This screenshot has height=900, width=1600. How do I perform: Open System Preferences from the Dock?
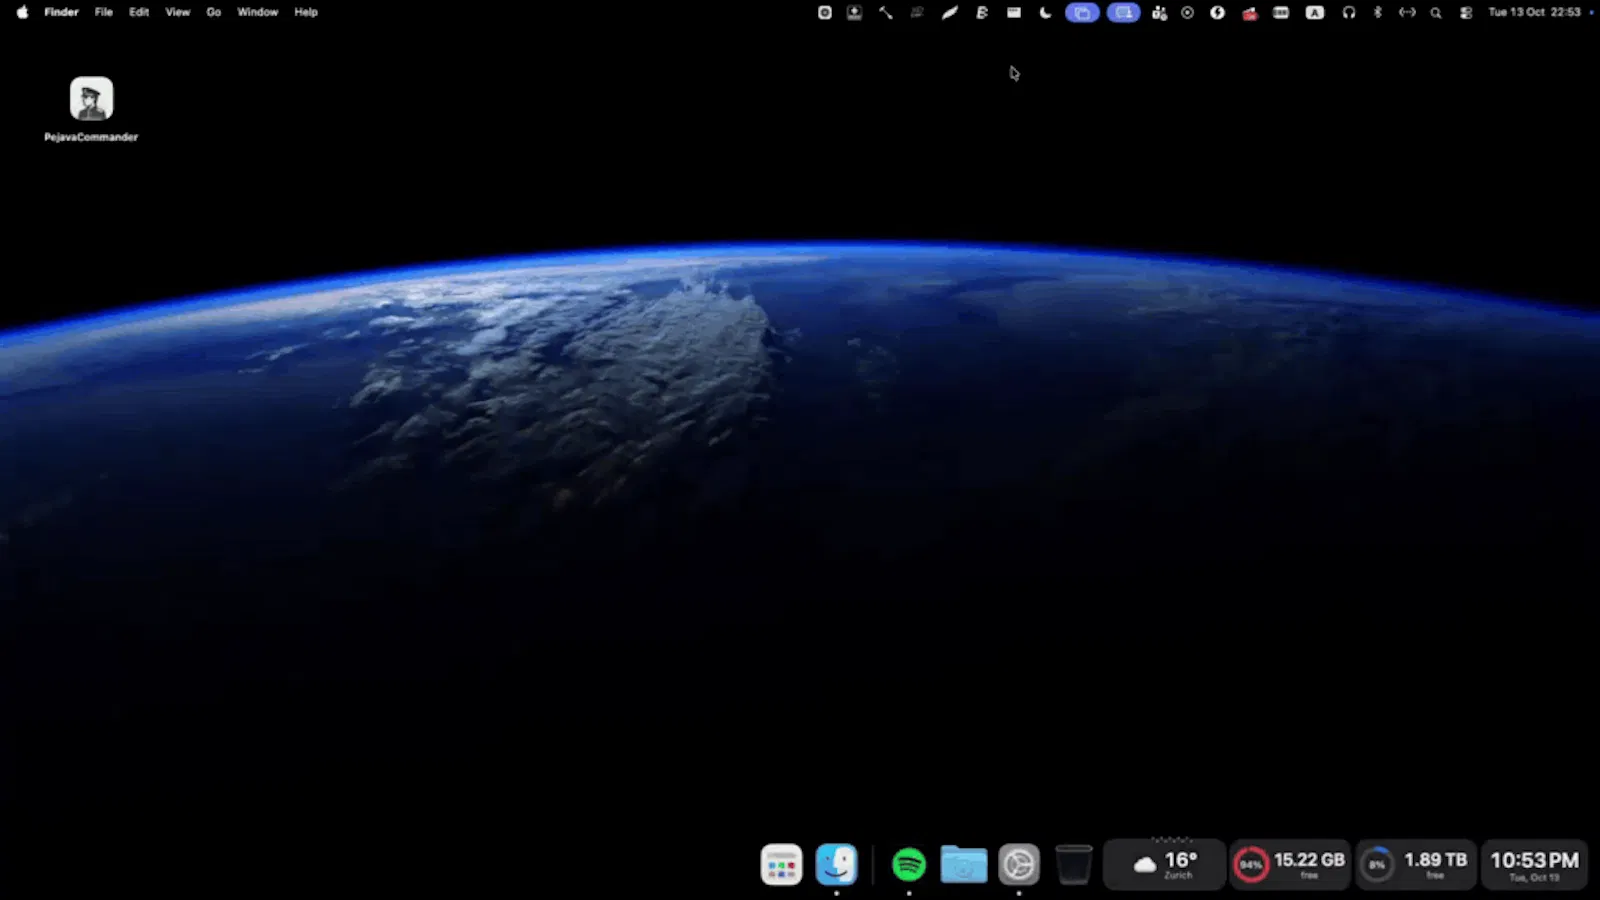point(1019,865)
